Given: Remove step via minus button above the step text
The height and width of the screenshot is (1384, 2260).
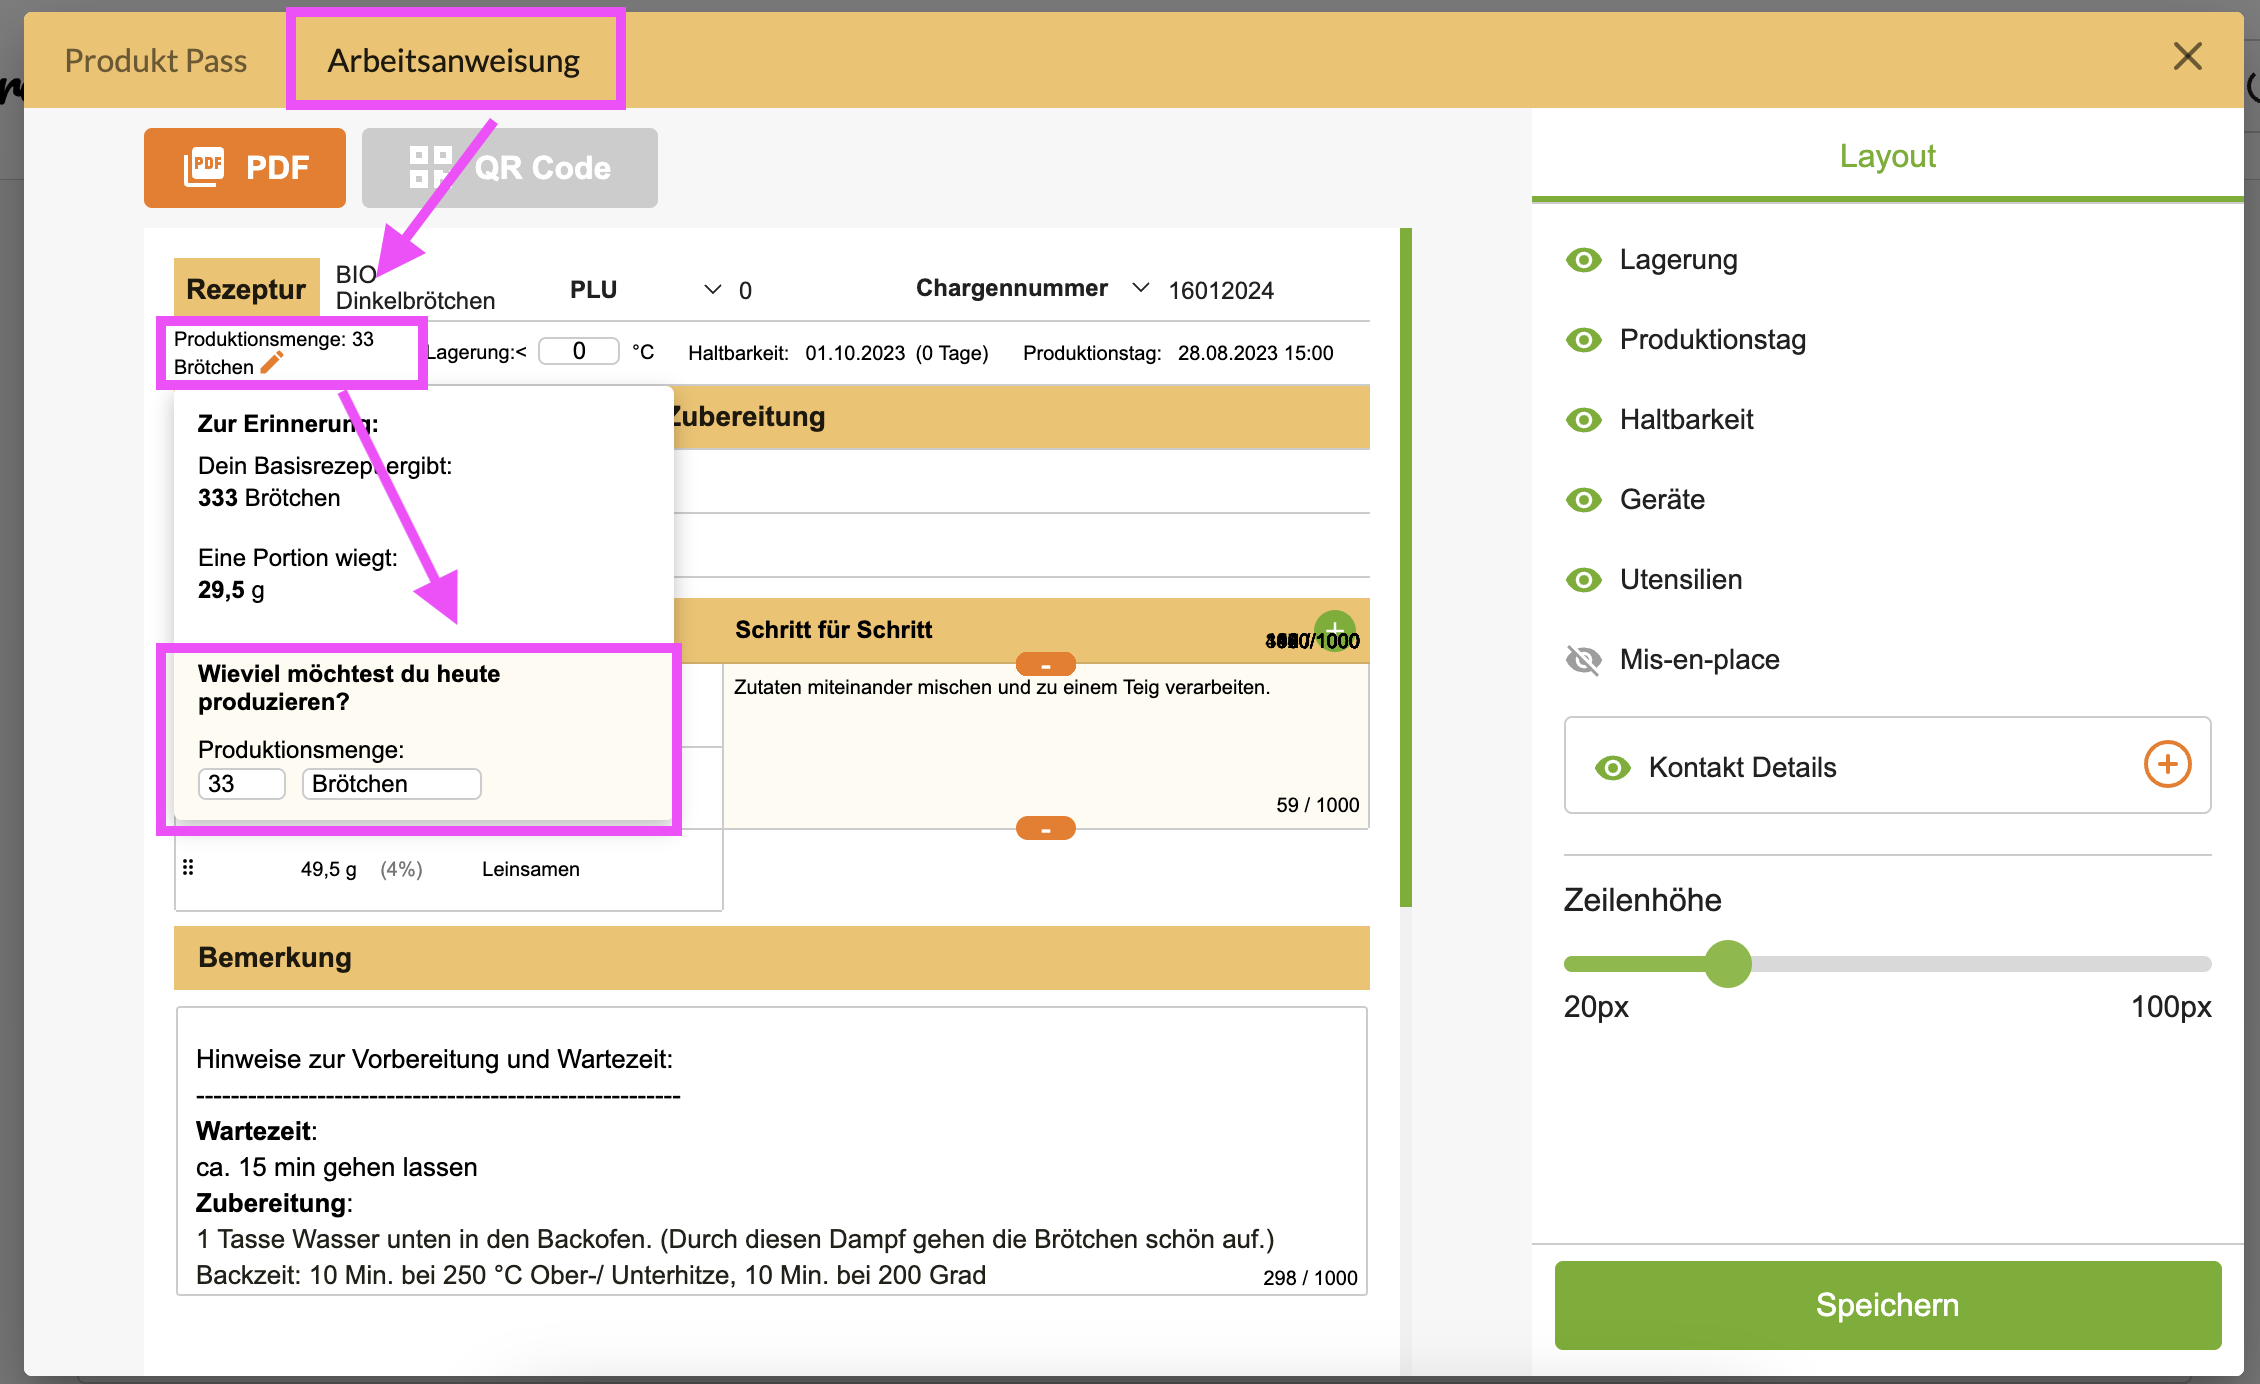Looking at the screenshot, I should coord(1045,664).
